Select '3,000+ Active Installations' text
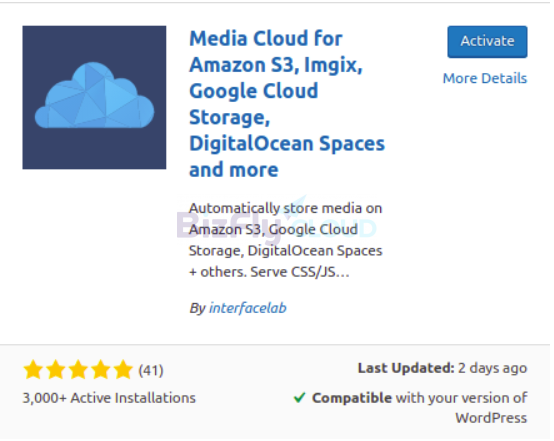 109,398
